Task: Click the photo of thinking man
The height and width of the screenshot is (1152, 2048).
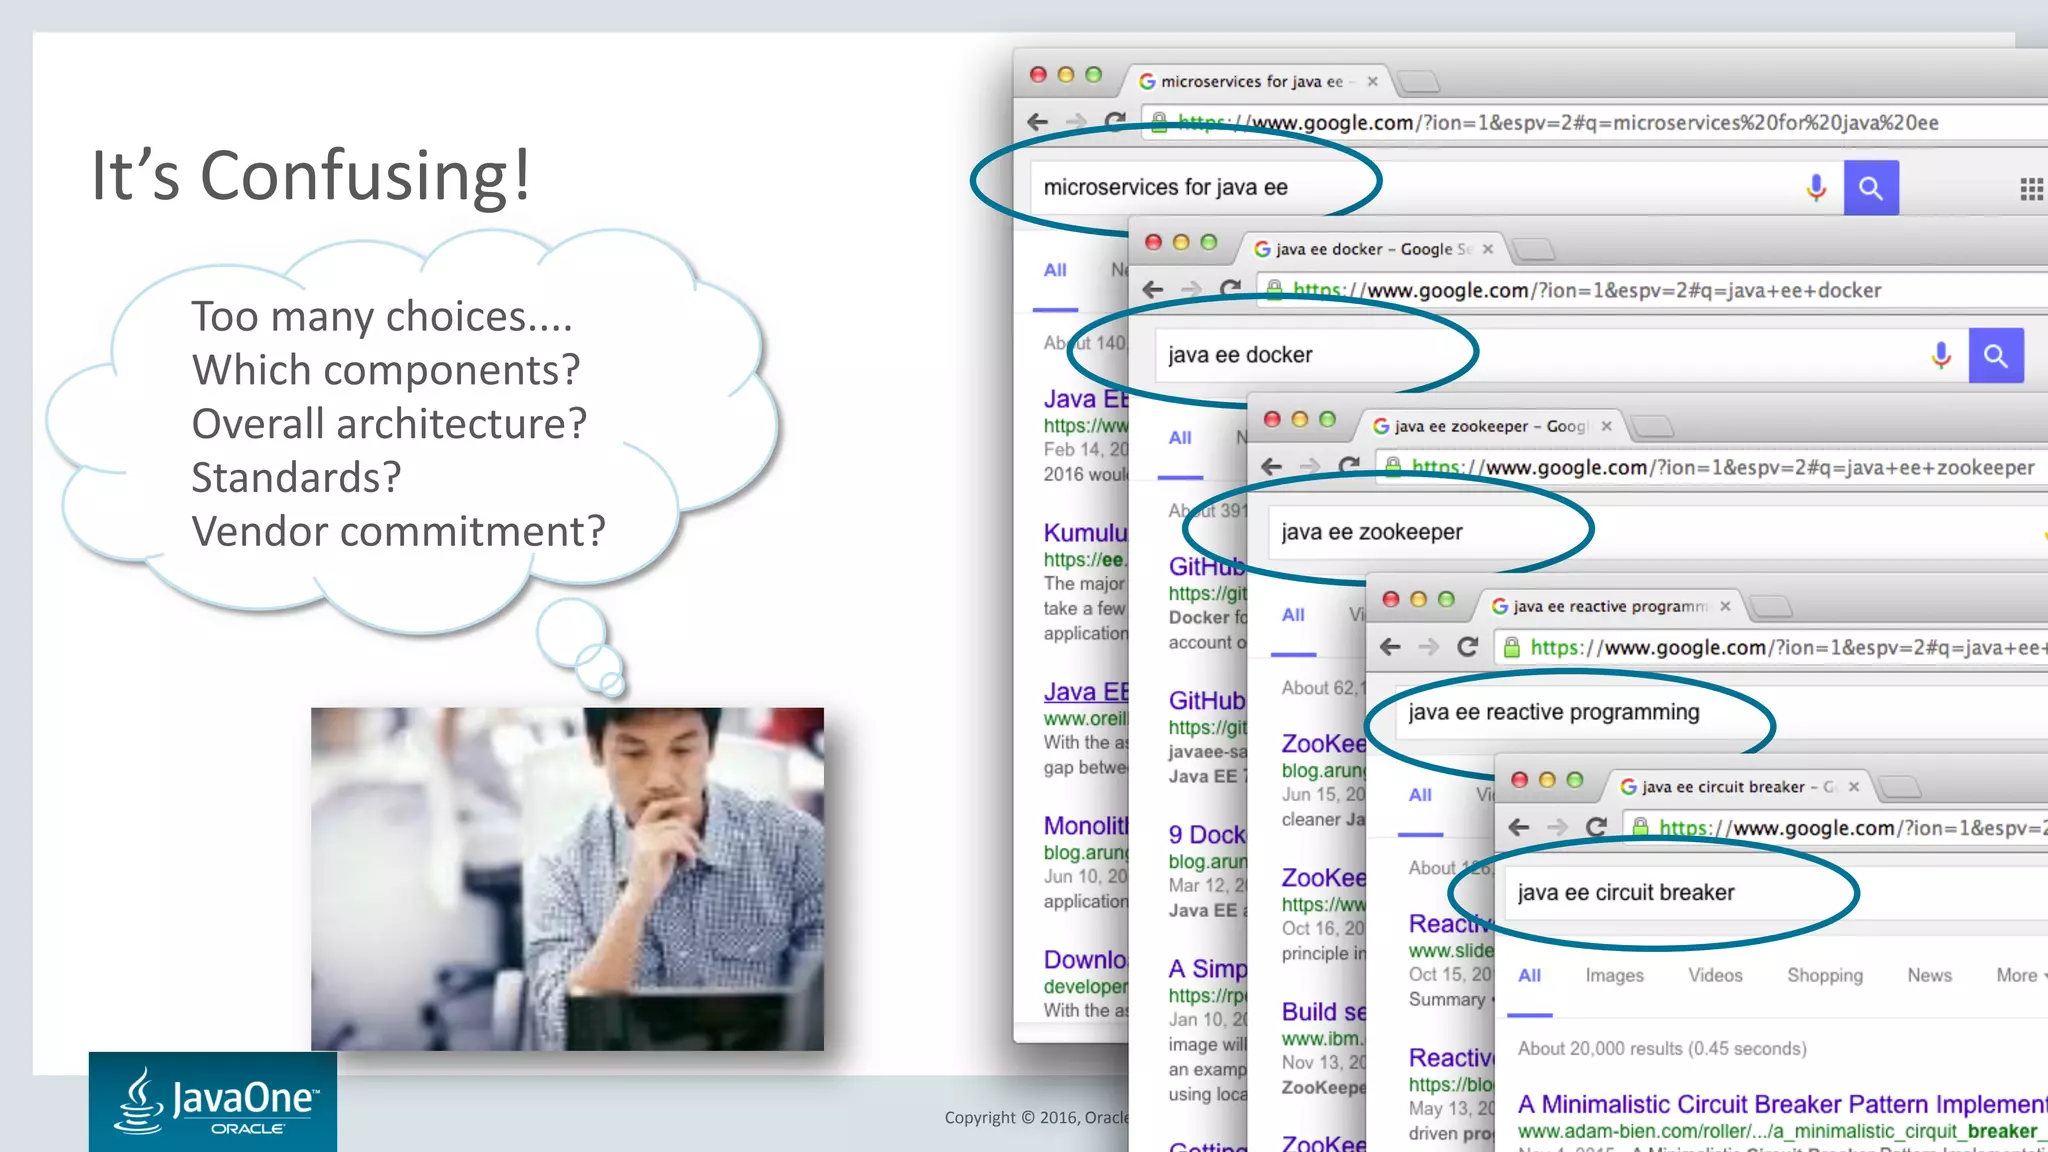Action: 567,879
